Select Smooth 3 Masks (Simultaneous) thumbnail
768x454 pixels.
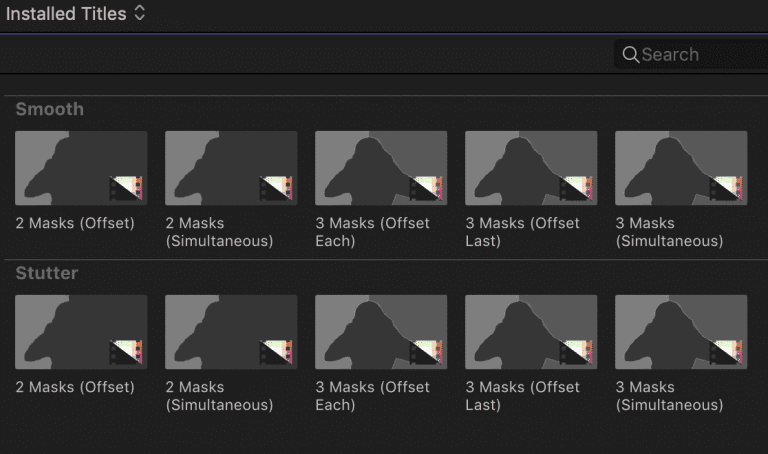681,168
